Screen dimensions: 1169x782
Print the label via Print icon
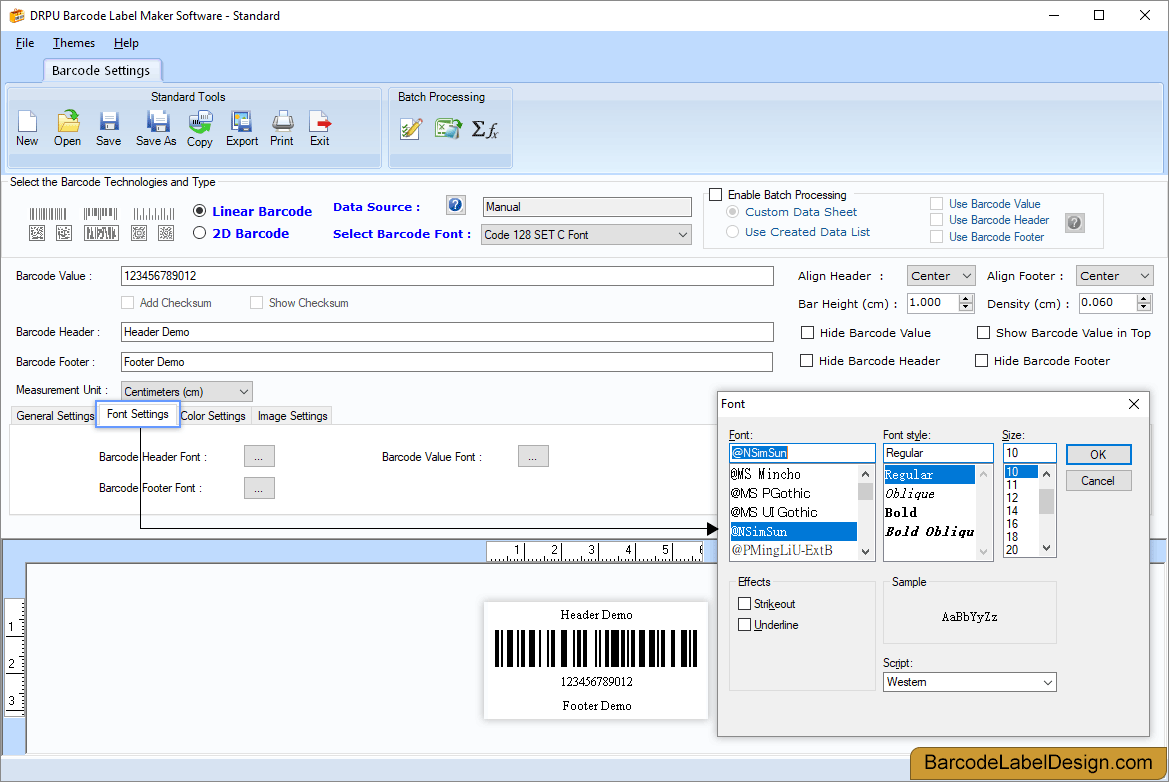[282, 128]
